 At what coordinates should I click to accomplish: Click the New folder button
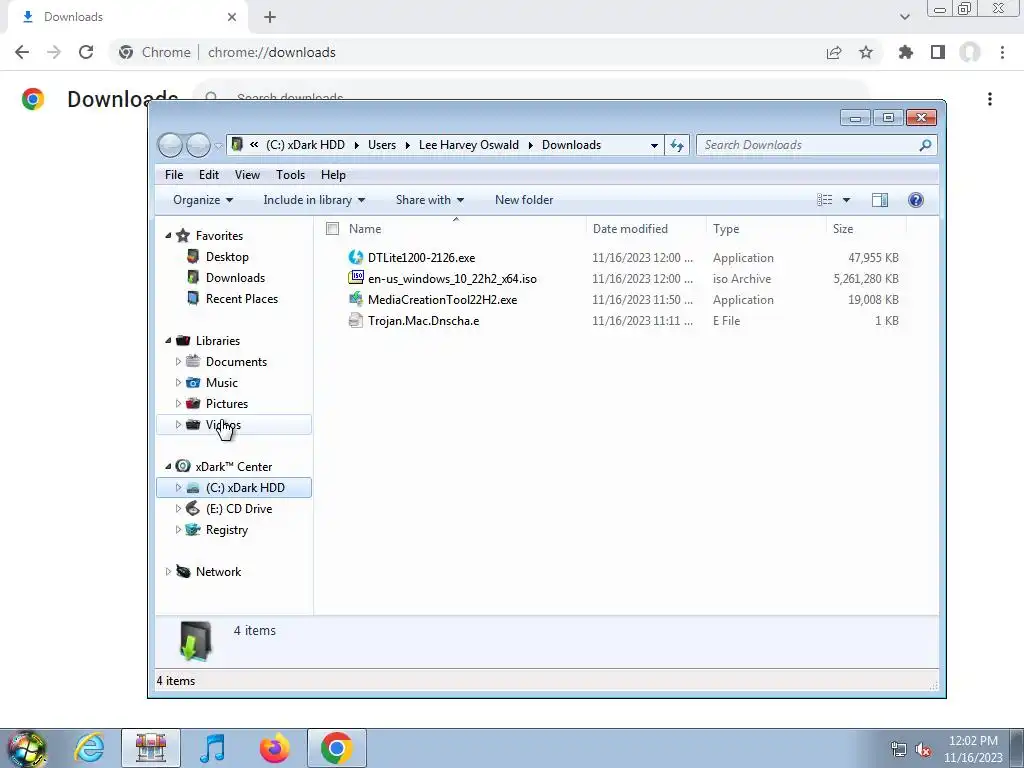(x=524, y=200)
